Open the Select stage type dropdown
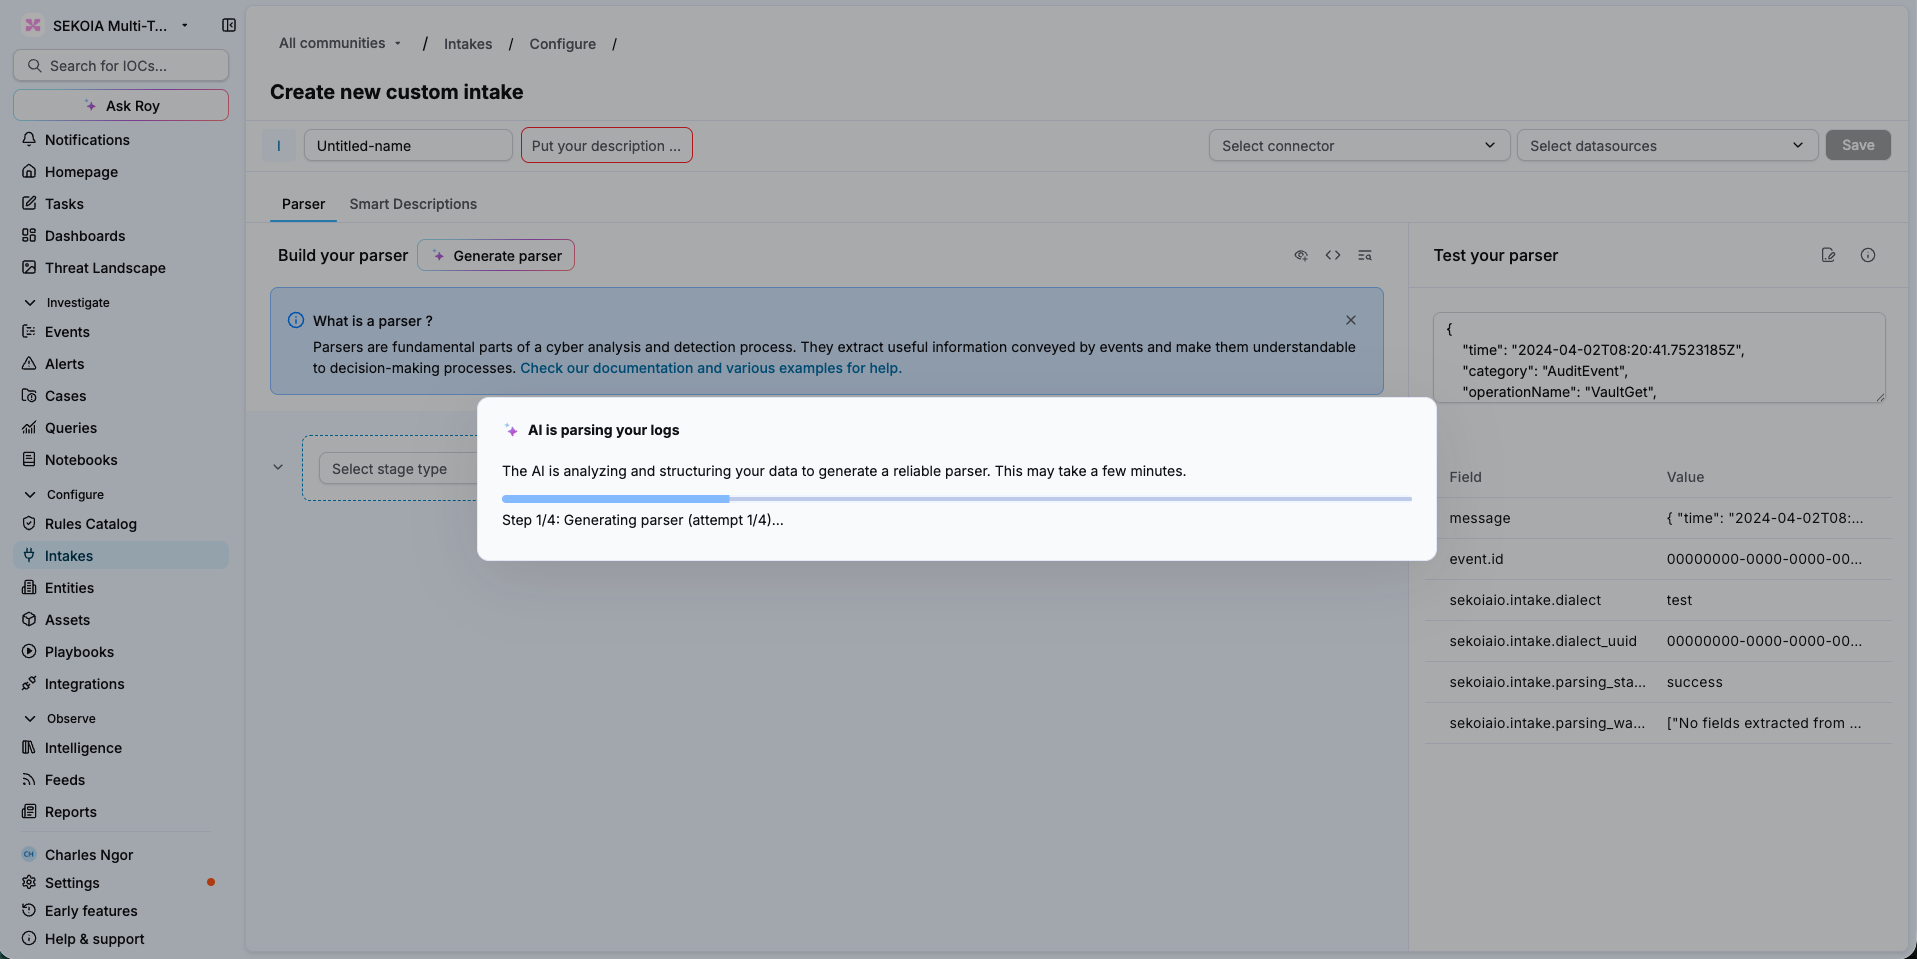The image size is (1917, 959). (398, 469)
